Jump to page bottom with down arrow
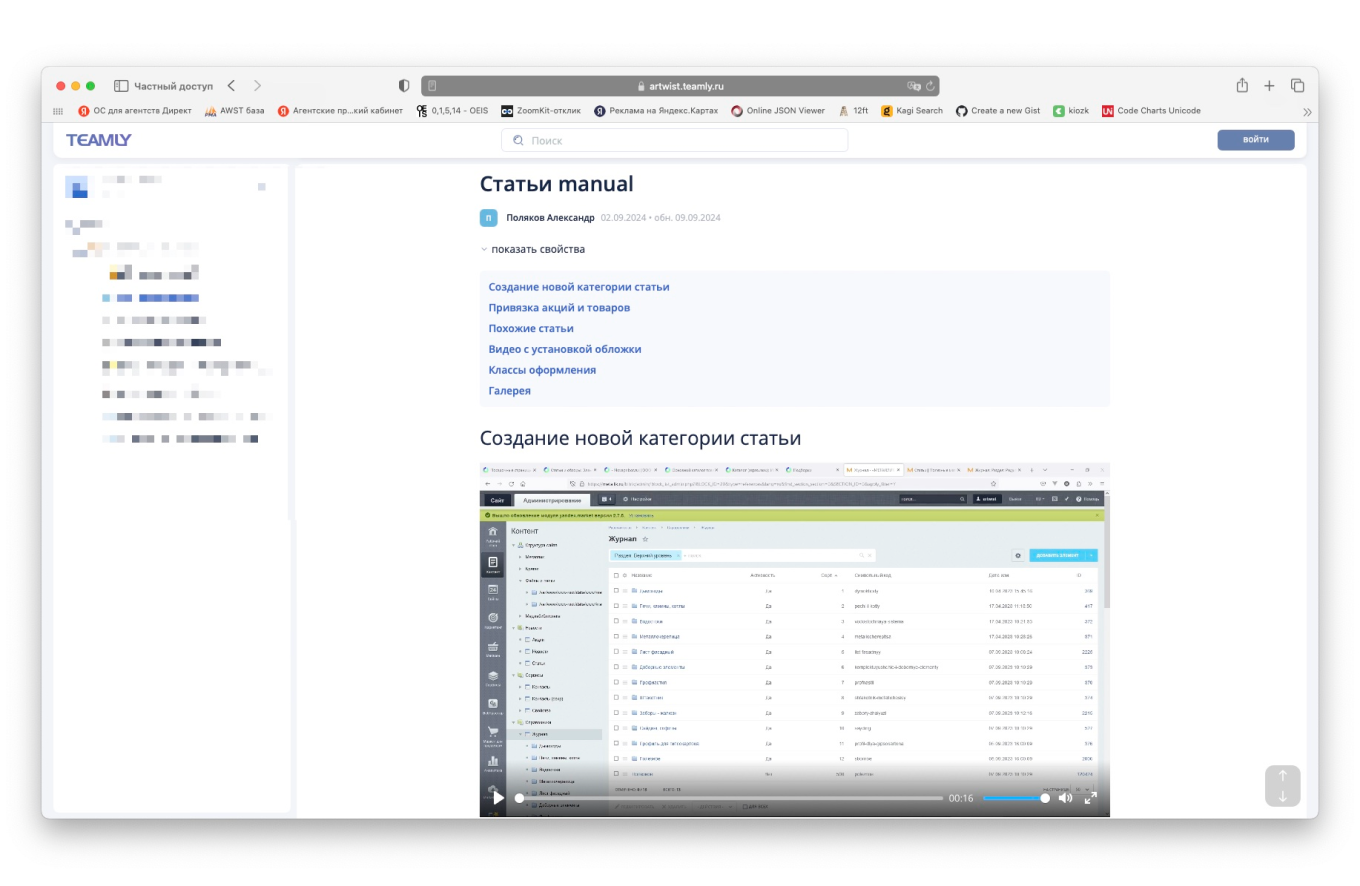Image resolution: width=1360 pixels, height=886 pixels. (1282, 796)
